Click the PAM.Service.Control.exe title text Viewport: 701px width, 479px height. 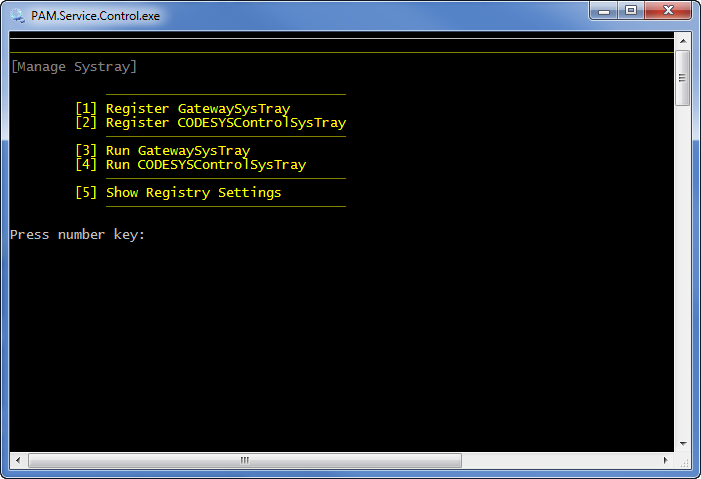click(95, 16)
